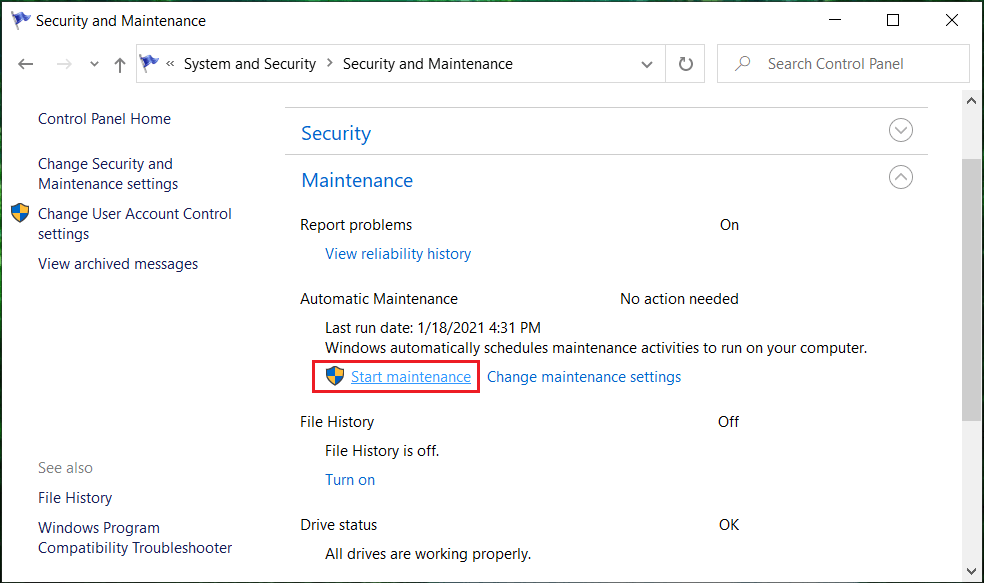
Task: Click the flag icon in the address bar
Action: (150, 64)
